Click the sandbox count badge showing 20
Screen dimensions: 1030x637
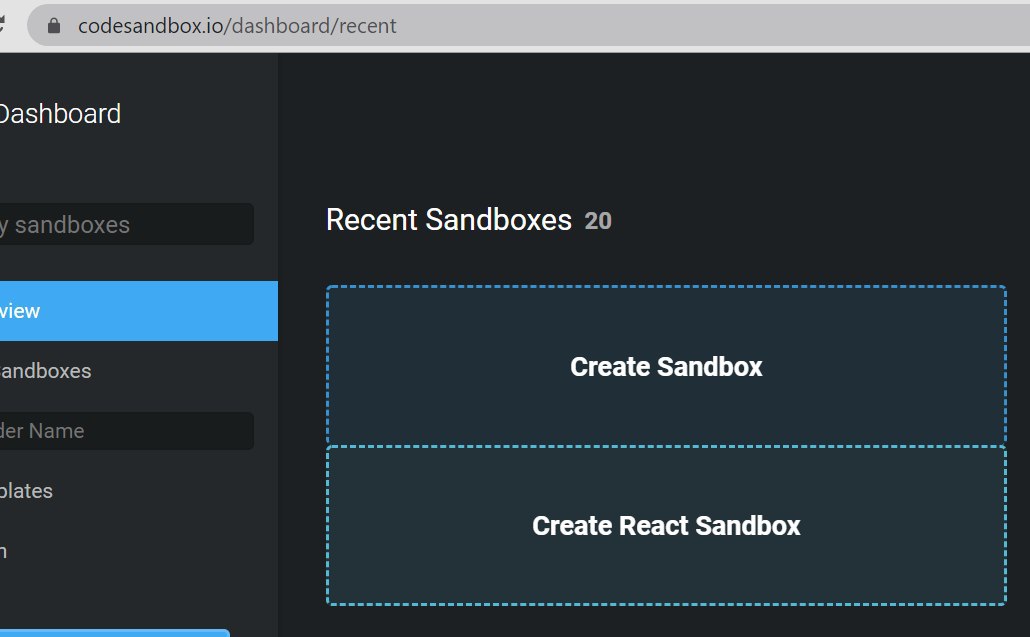(598, 221)
